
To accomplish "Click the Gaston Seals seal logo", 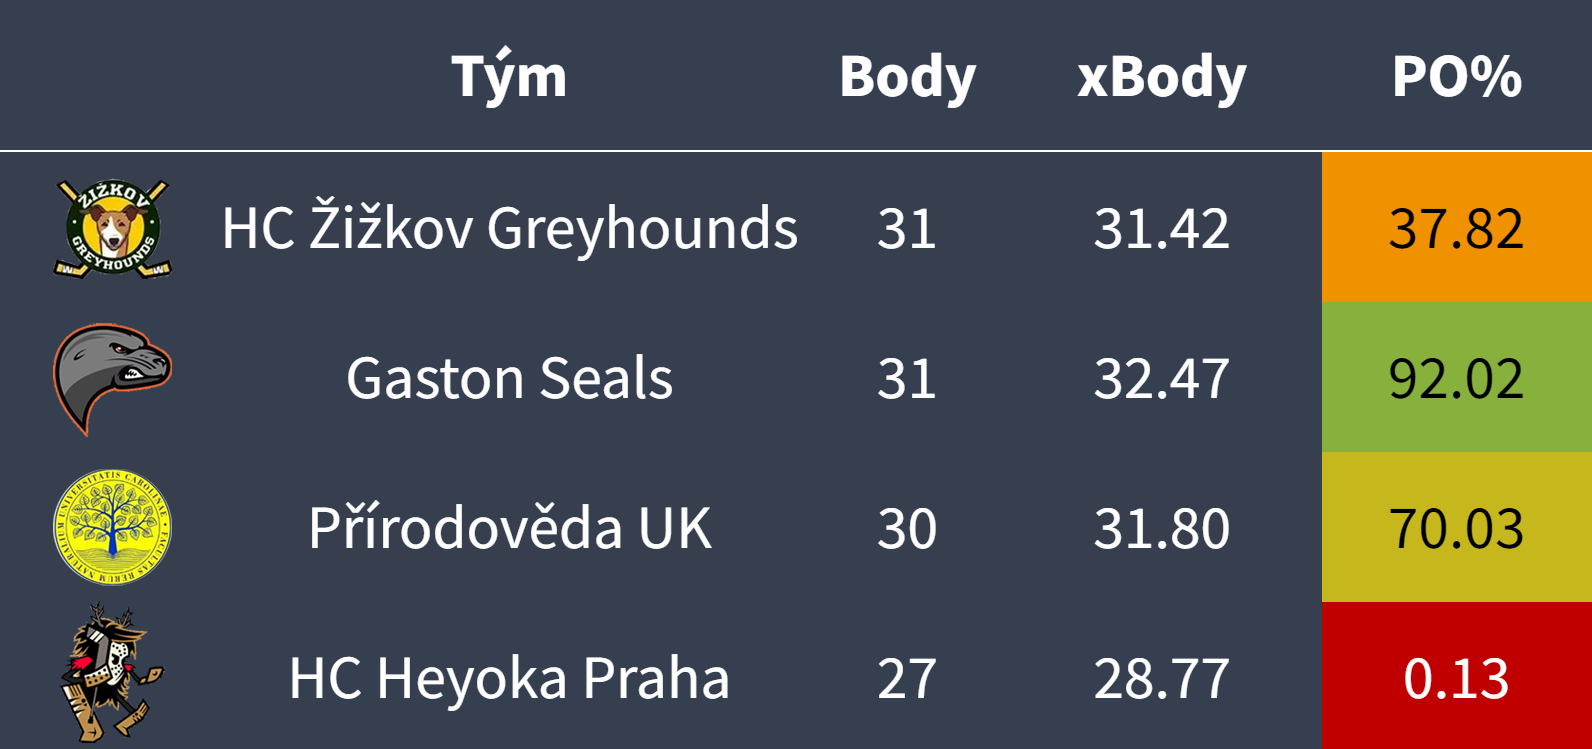I will point(112,378).
